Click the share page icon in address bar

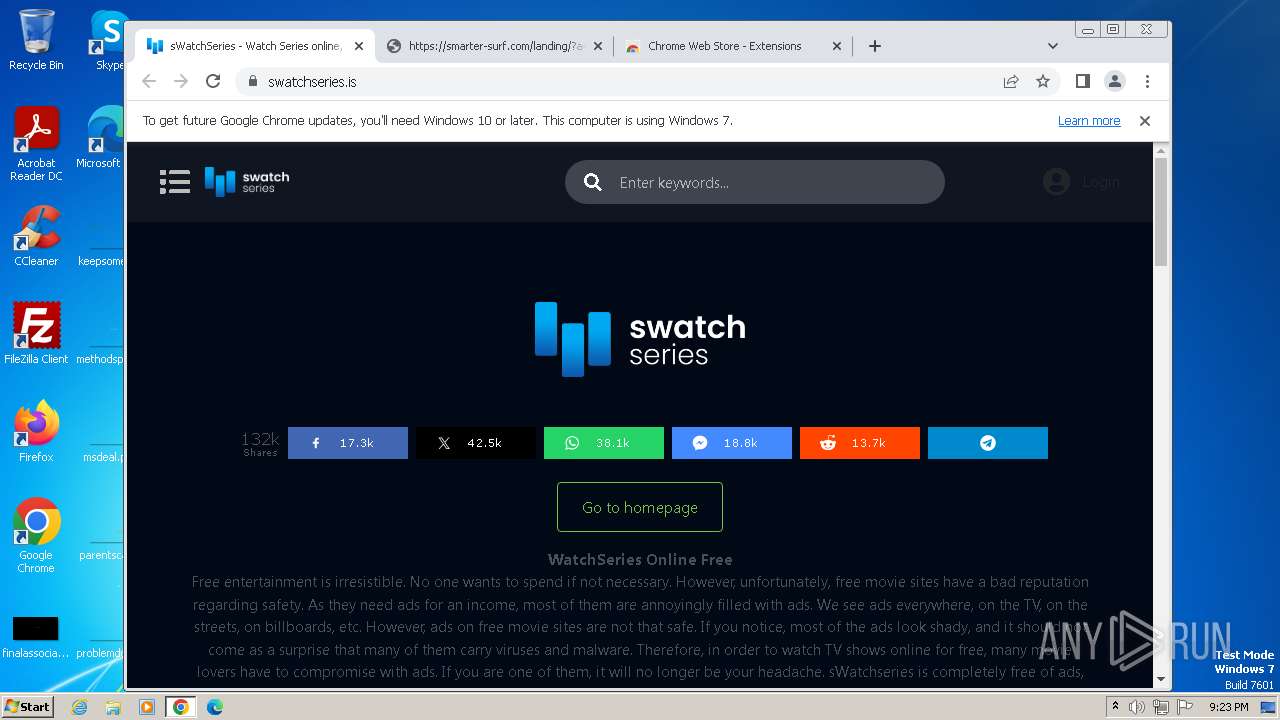pos(1011,82)
